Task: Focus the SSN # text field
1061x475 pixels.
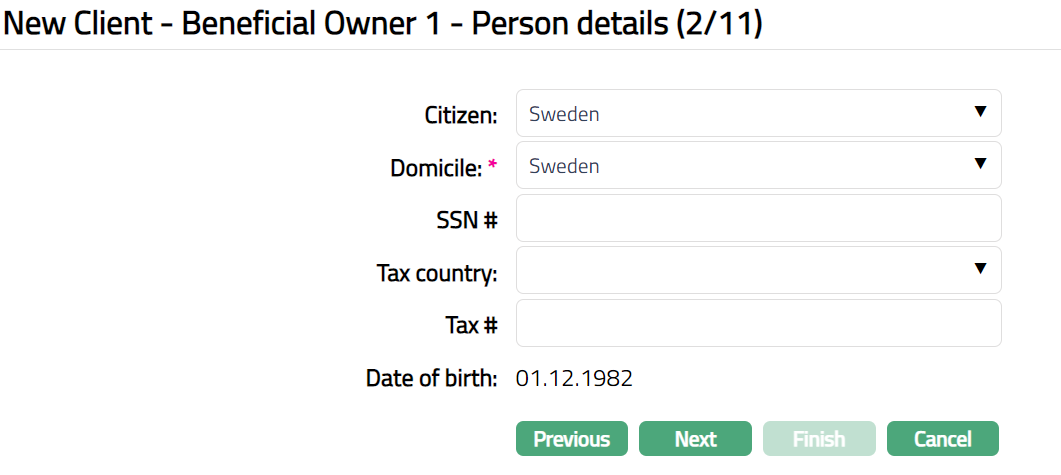Action: [758, 218]
